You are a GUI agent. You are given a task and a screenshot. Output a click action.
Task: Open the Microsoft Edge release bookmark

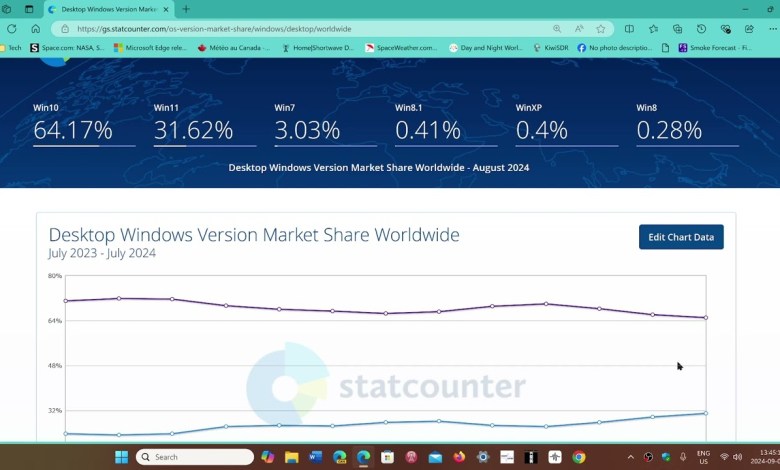tap(150, 48)
